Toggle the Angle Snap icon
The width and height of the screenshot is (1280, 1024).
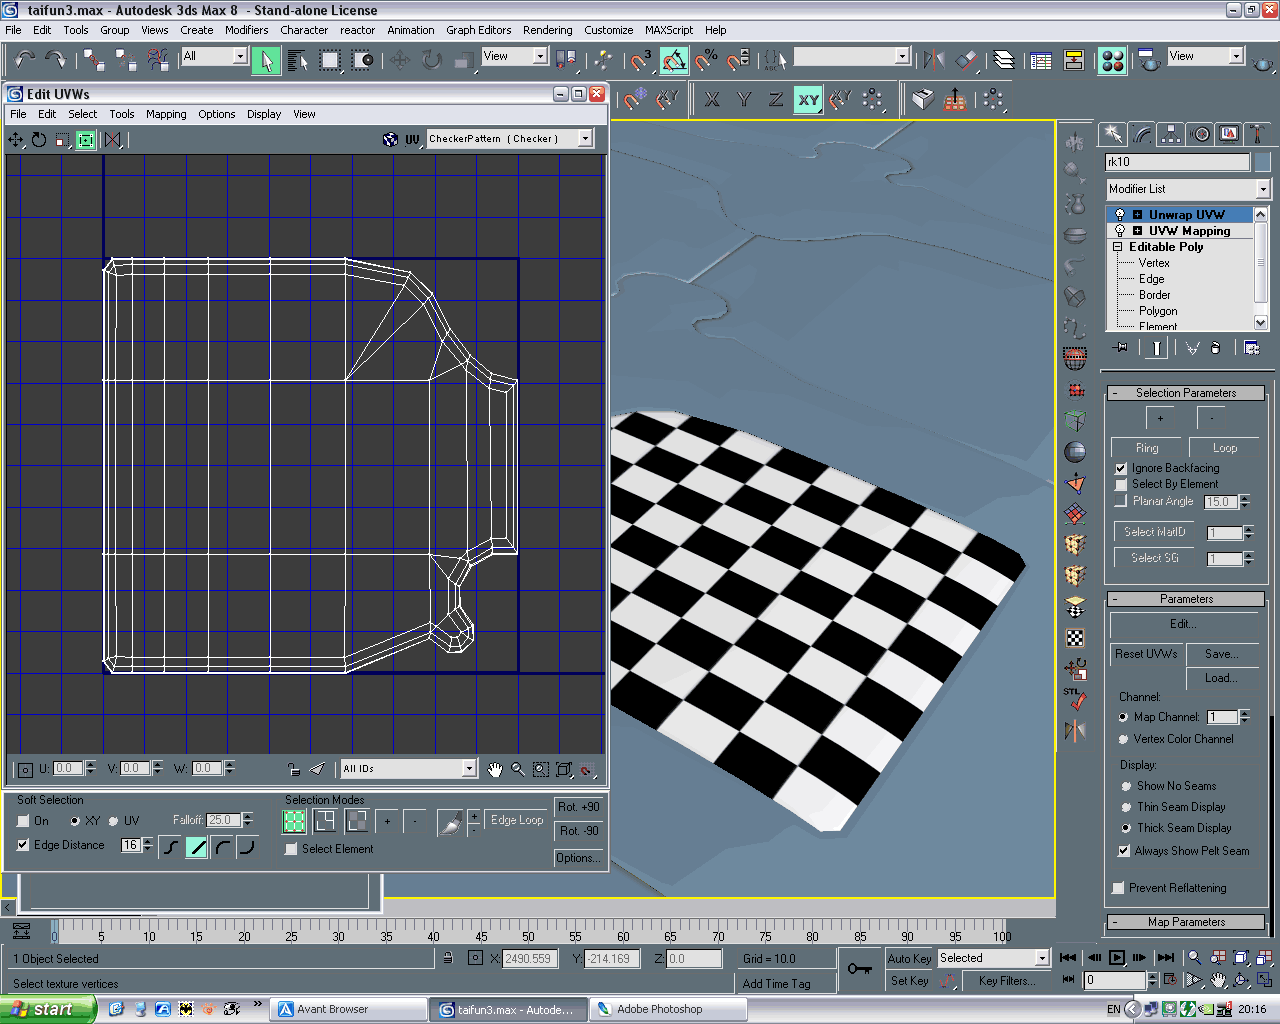(x=674, y=61)
